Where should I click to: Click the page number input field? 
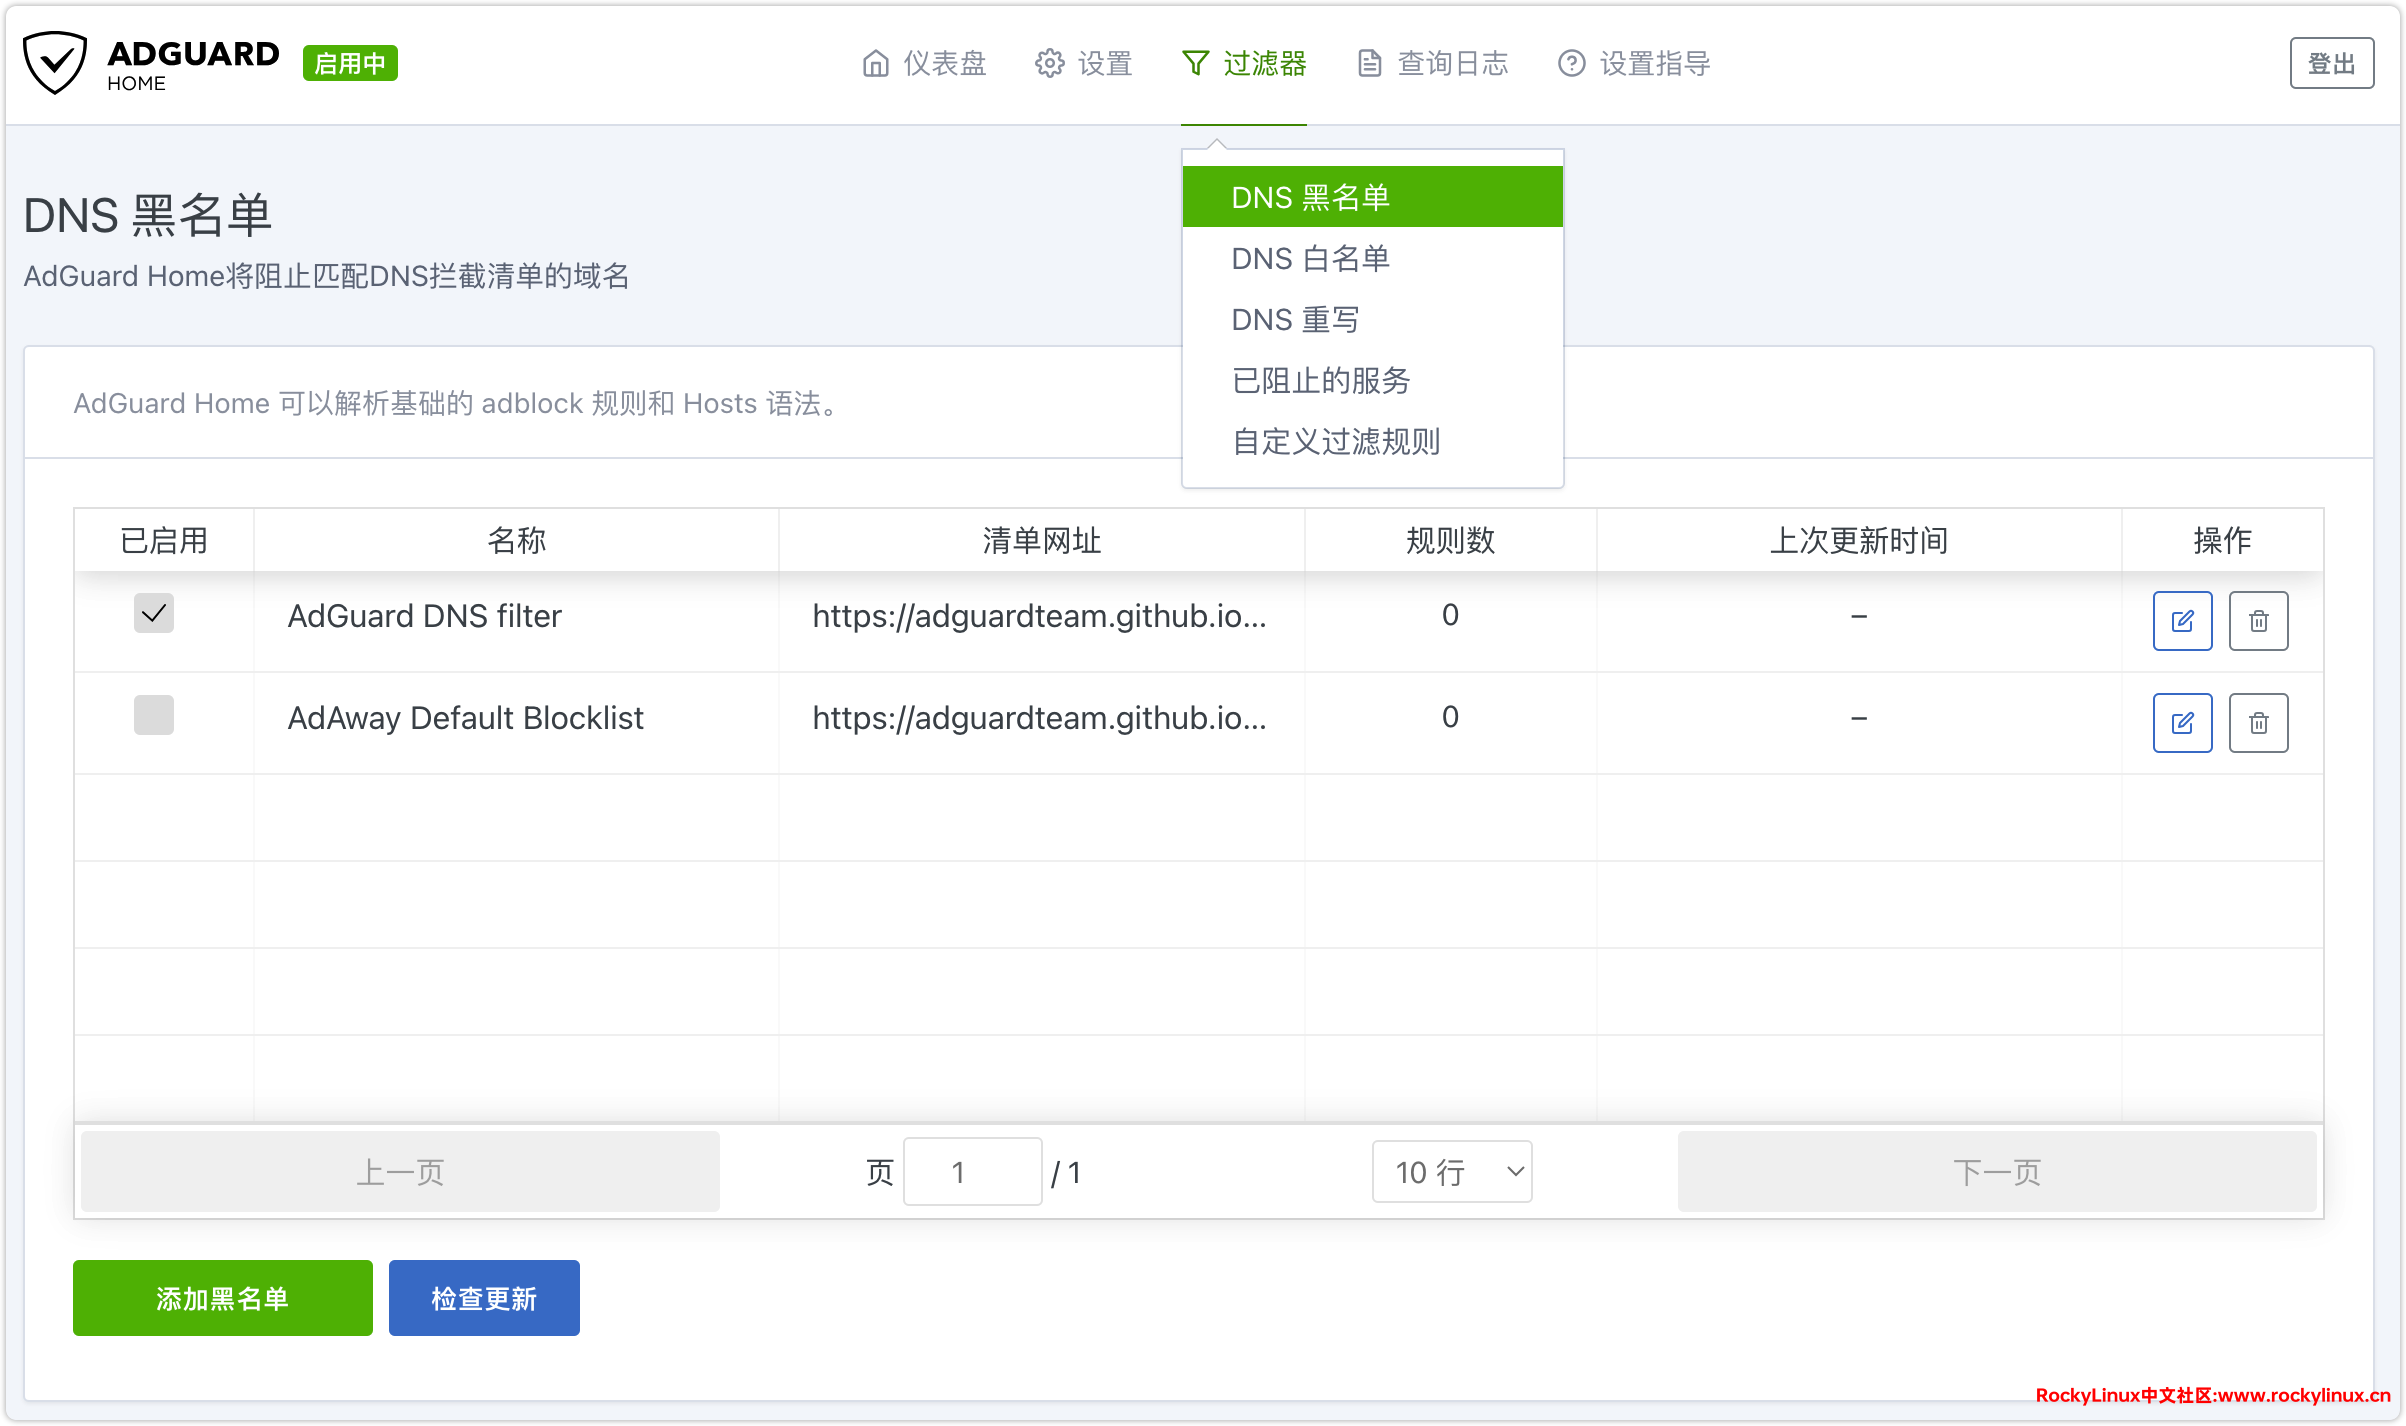(x=972, y=1172)
